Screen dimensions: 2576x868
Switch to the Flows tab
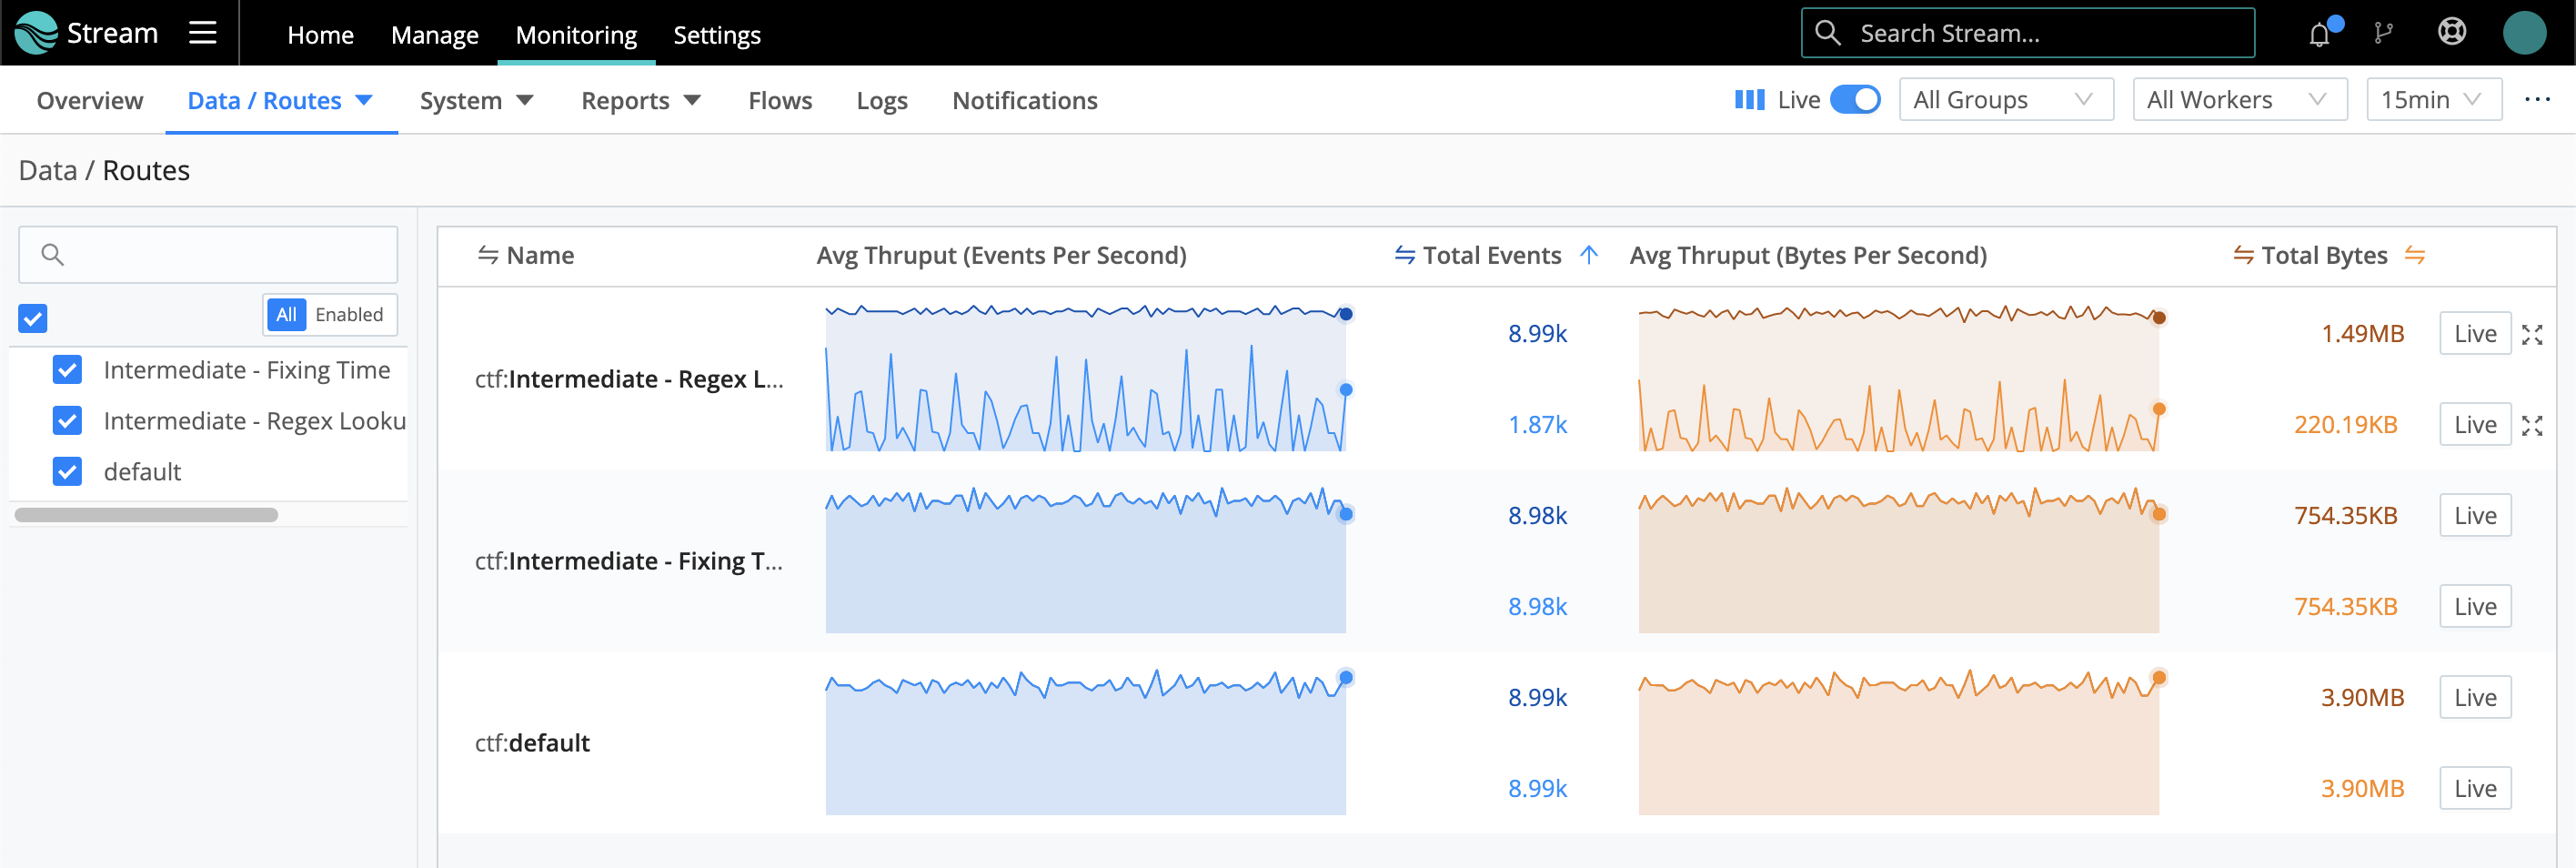click(779, 101)
